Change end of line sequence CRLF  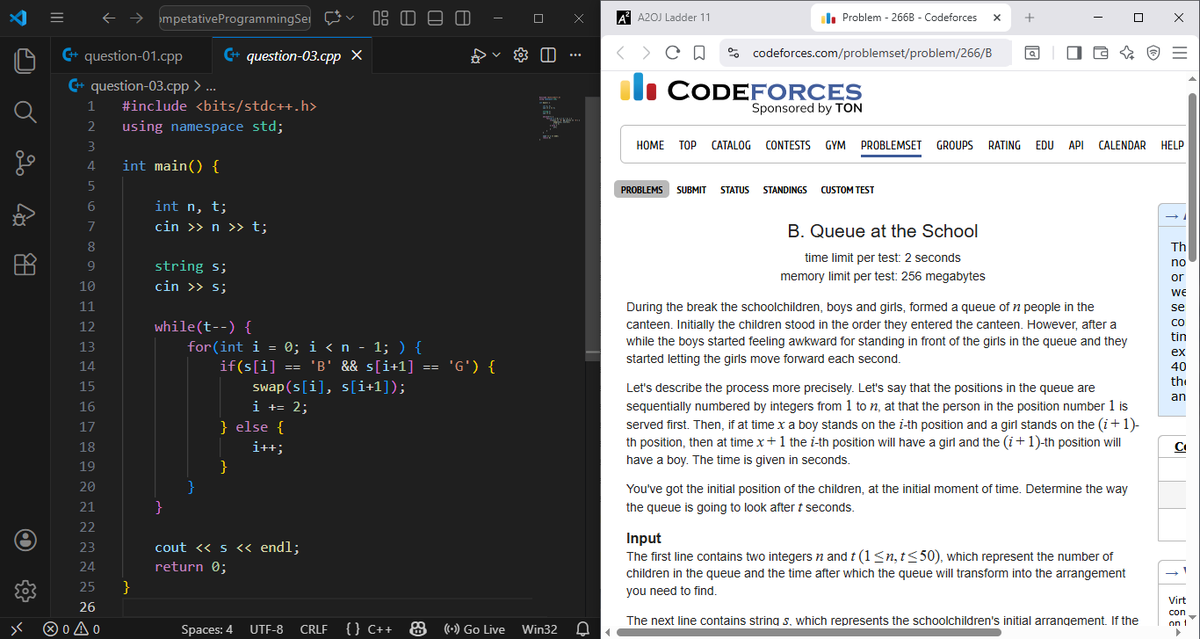[314, 629]
